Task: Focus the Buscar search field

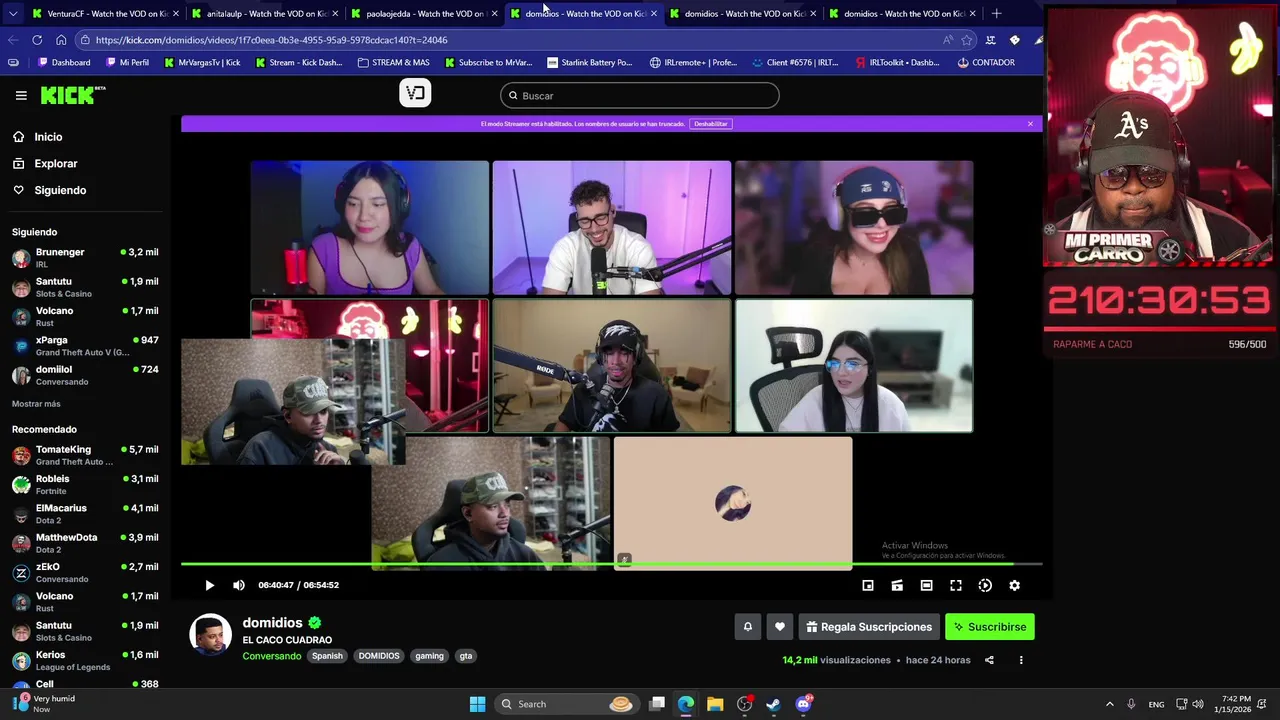Action: point(640,96)
